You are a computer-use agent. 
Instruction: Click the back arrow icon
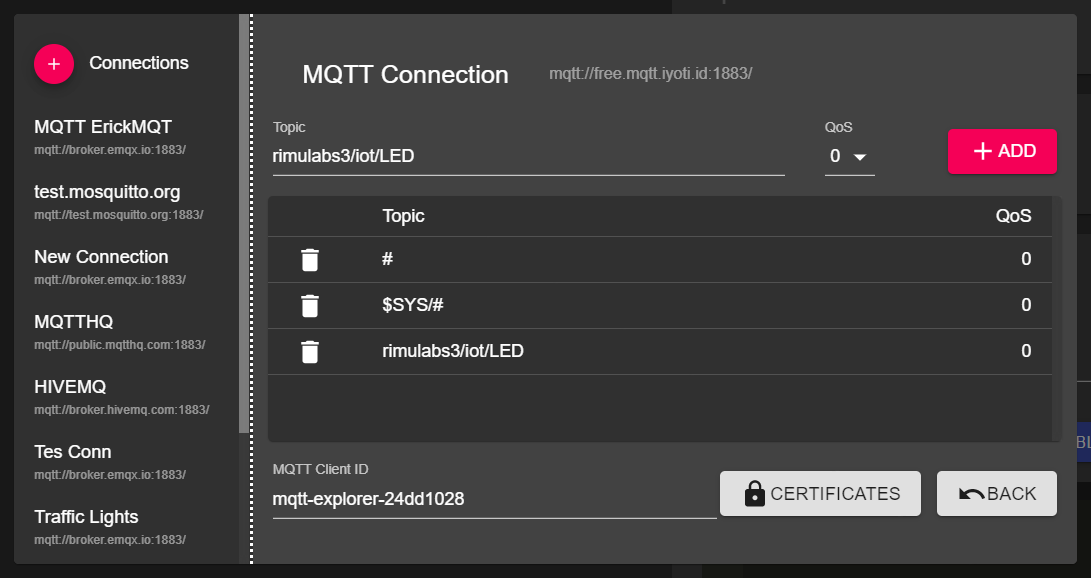point(970,494)
